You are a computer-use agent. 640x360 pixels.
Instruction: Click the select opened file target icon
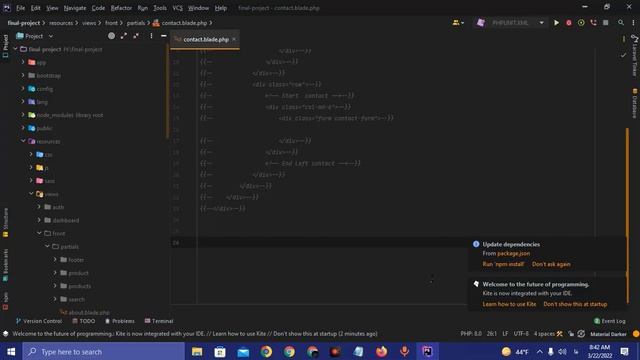[111, 36]
